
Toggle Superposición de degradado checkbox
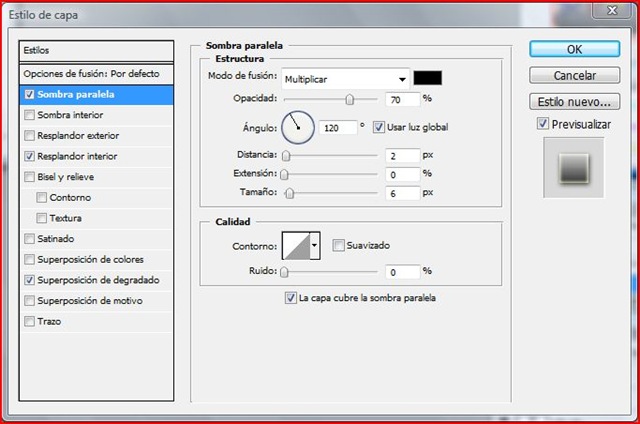[x=29, y=280]
